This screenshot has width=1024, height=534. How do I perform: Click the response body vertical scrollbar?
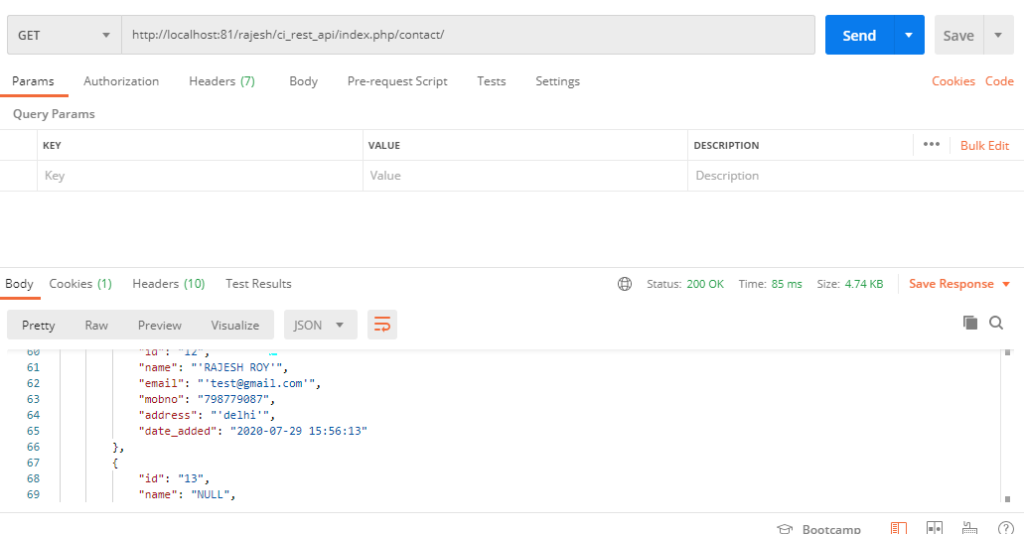(1008, 426)
